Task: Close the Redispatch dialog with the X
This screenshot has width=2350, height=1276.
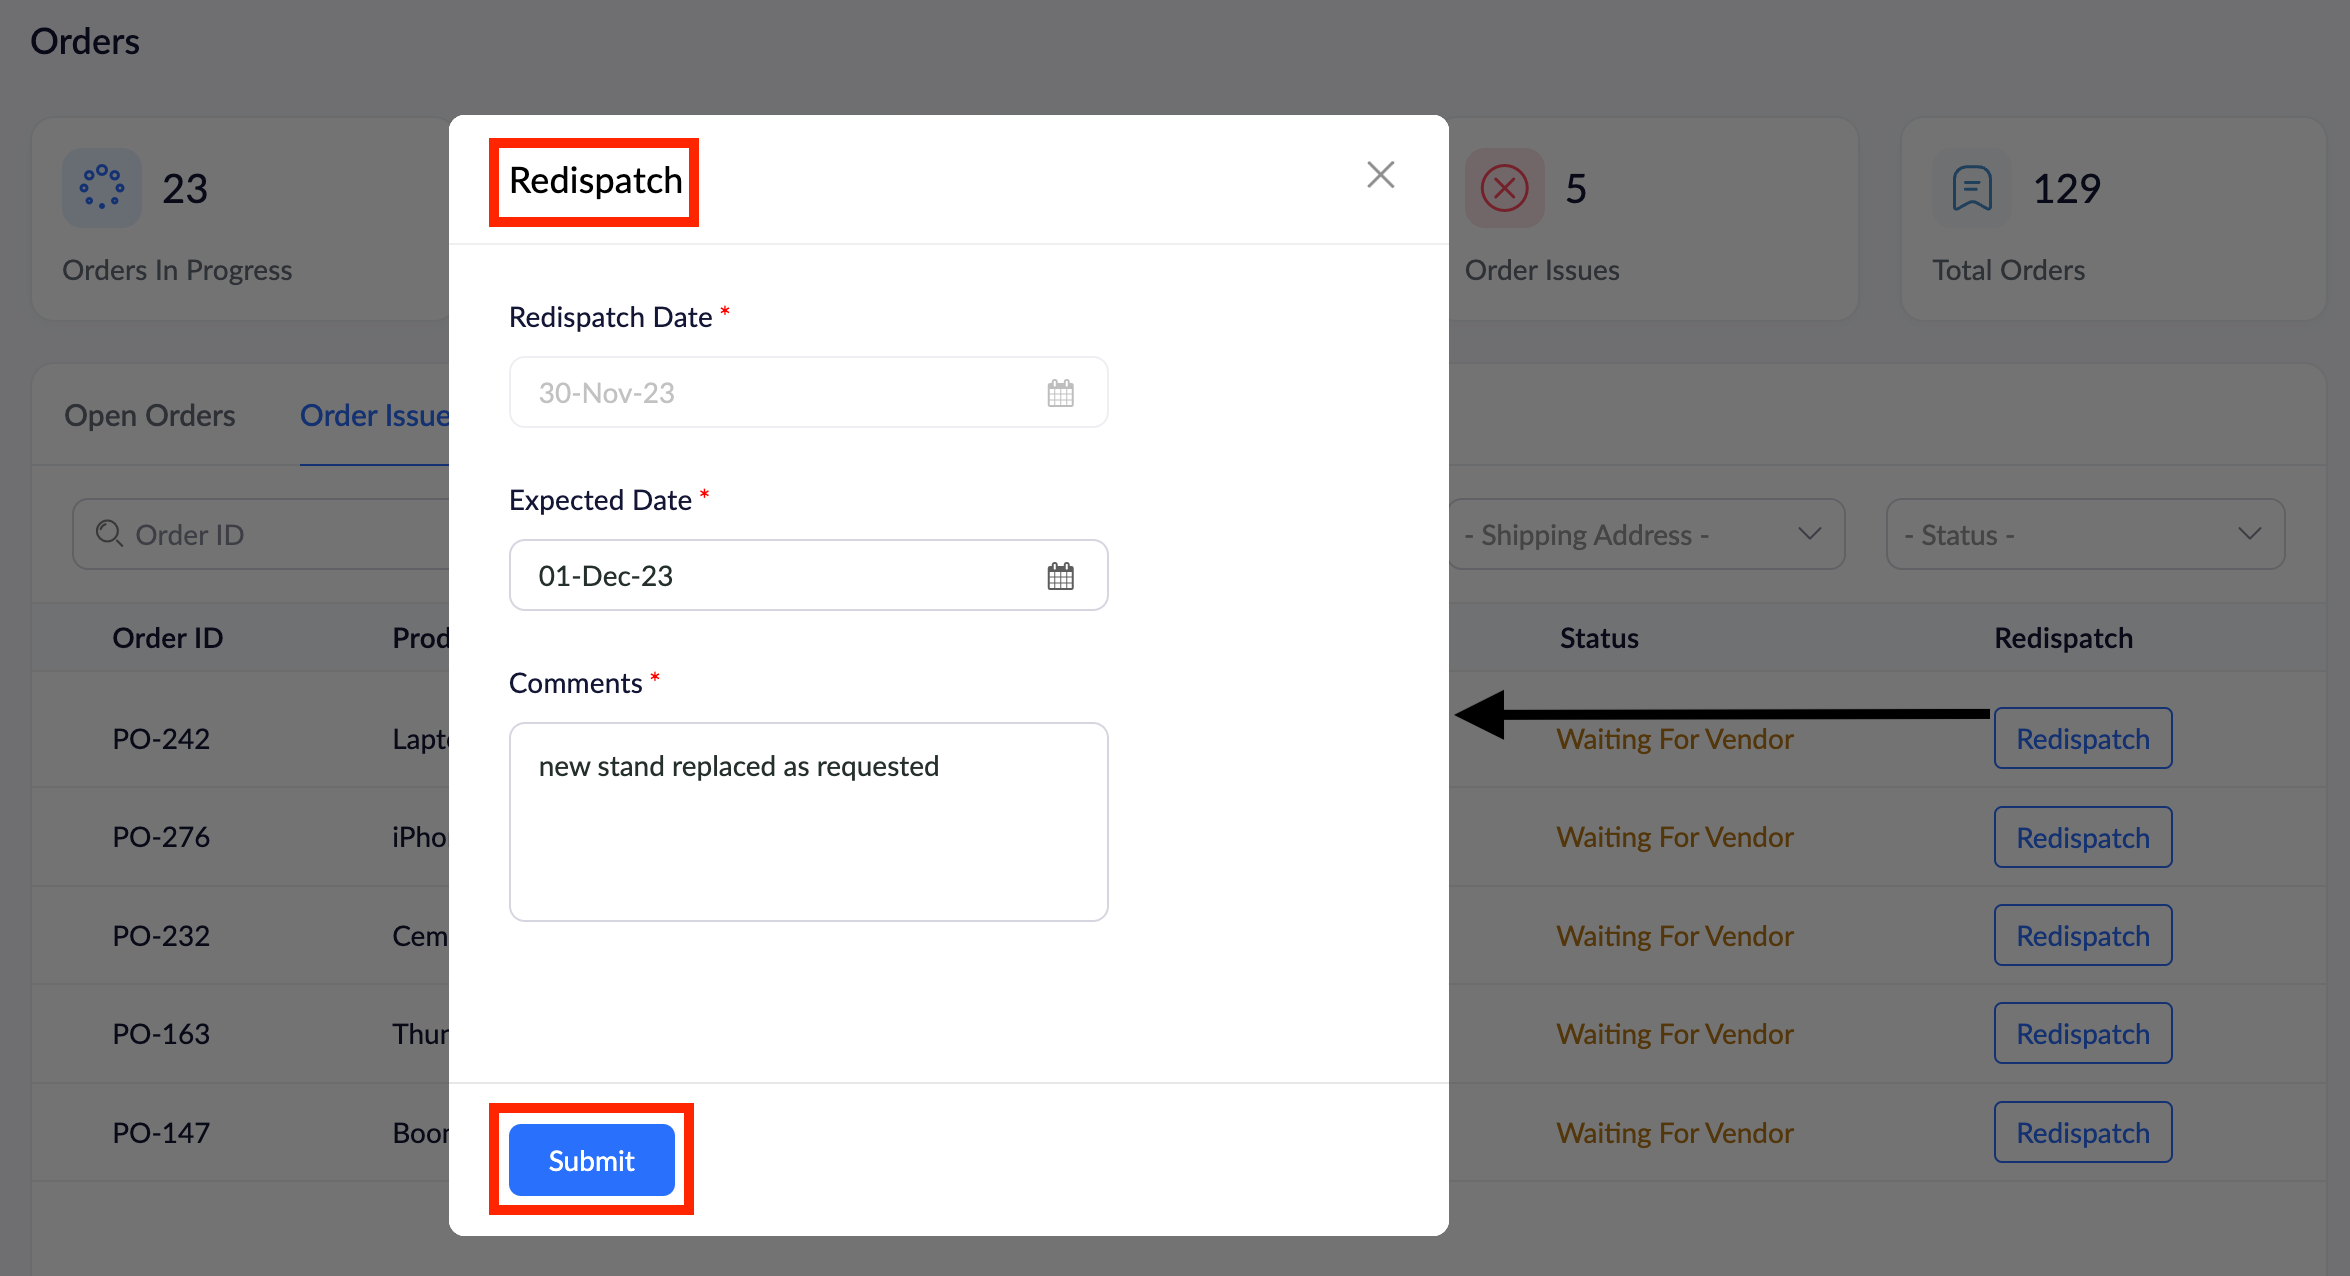Action: [1380, 175]
